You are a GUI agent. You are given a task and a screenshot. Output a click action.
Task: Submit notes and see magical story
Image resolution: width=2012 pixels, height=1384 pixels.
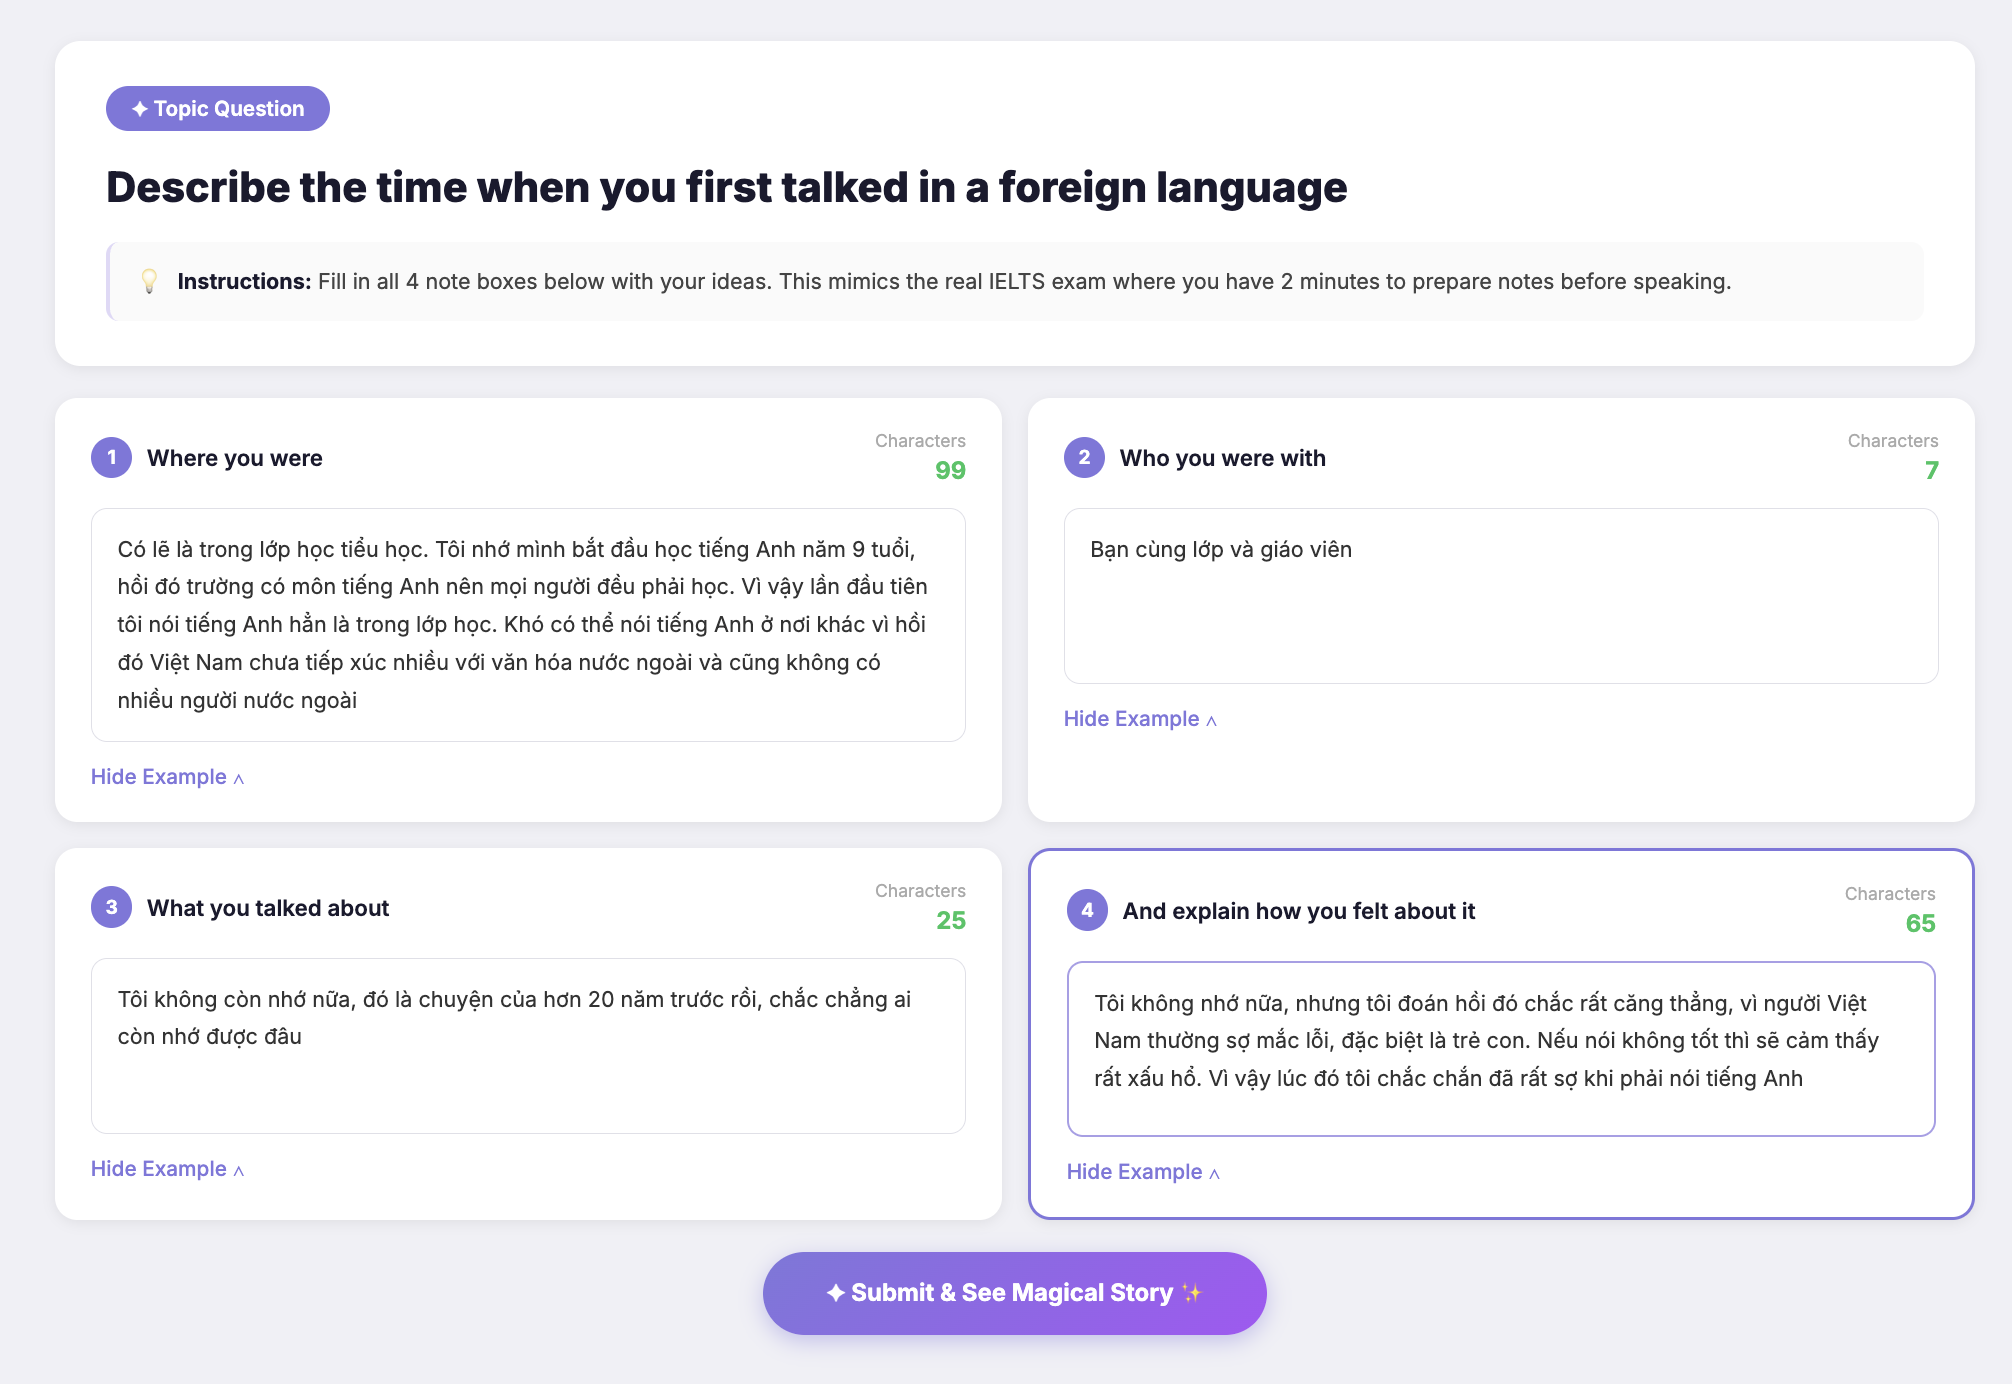(x=1014, y=1293)
